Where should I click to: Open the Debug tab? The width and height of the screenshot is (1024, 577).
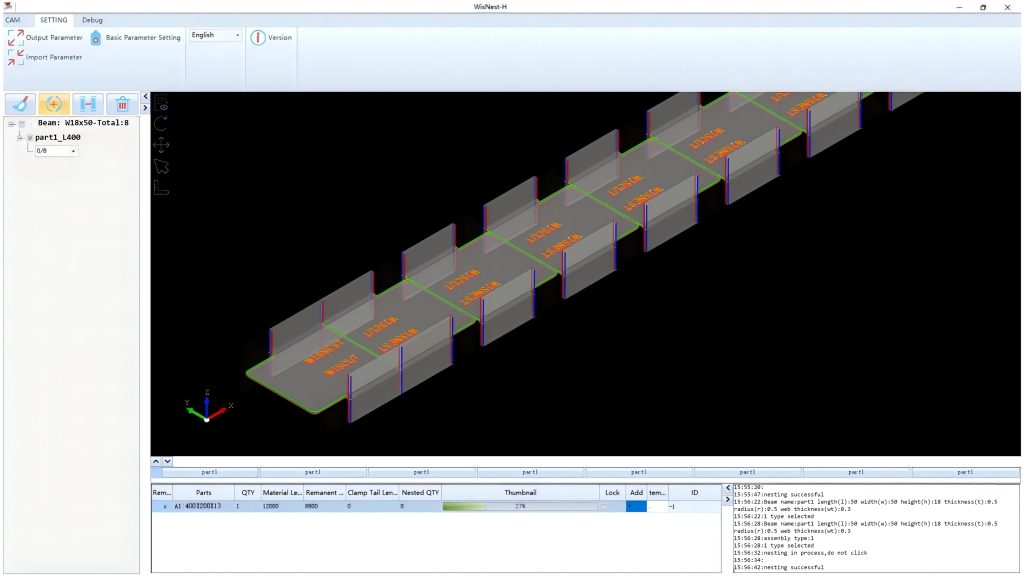[92, 19]
